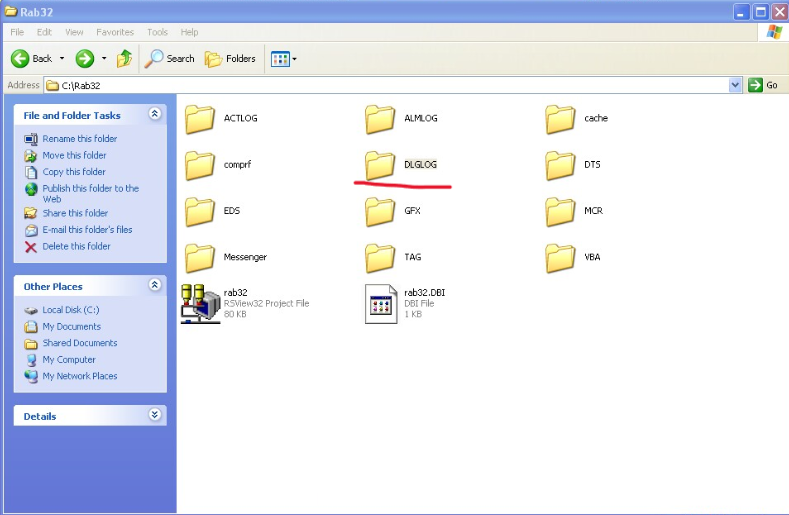Image resolution: width=789 pixels, height=515 pixels.
Task: Collapse the Other Places panel
Action: pyautogui.click(x=154, y=285)
